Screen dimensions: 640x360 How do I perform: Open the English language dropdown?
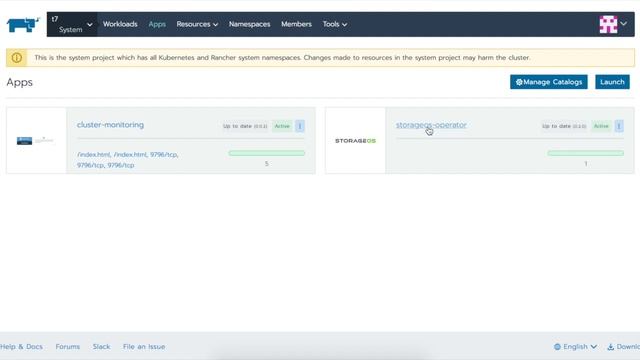point(576,347)
